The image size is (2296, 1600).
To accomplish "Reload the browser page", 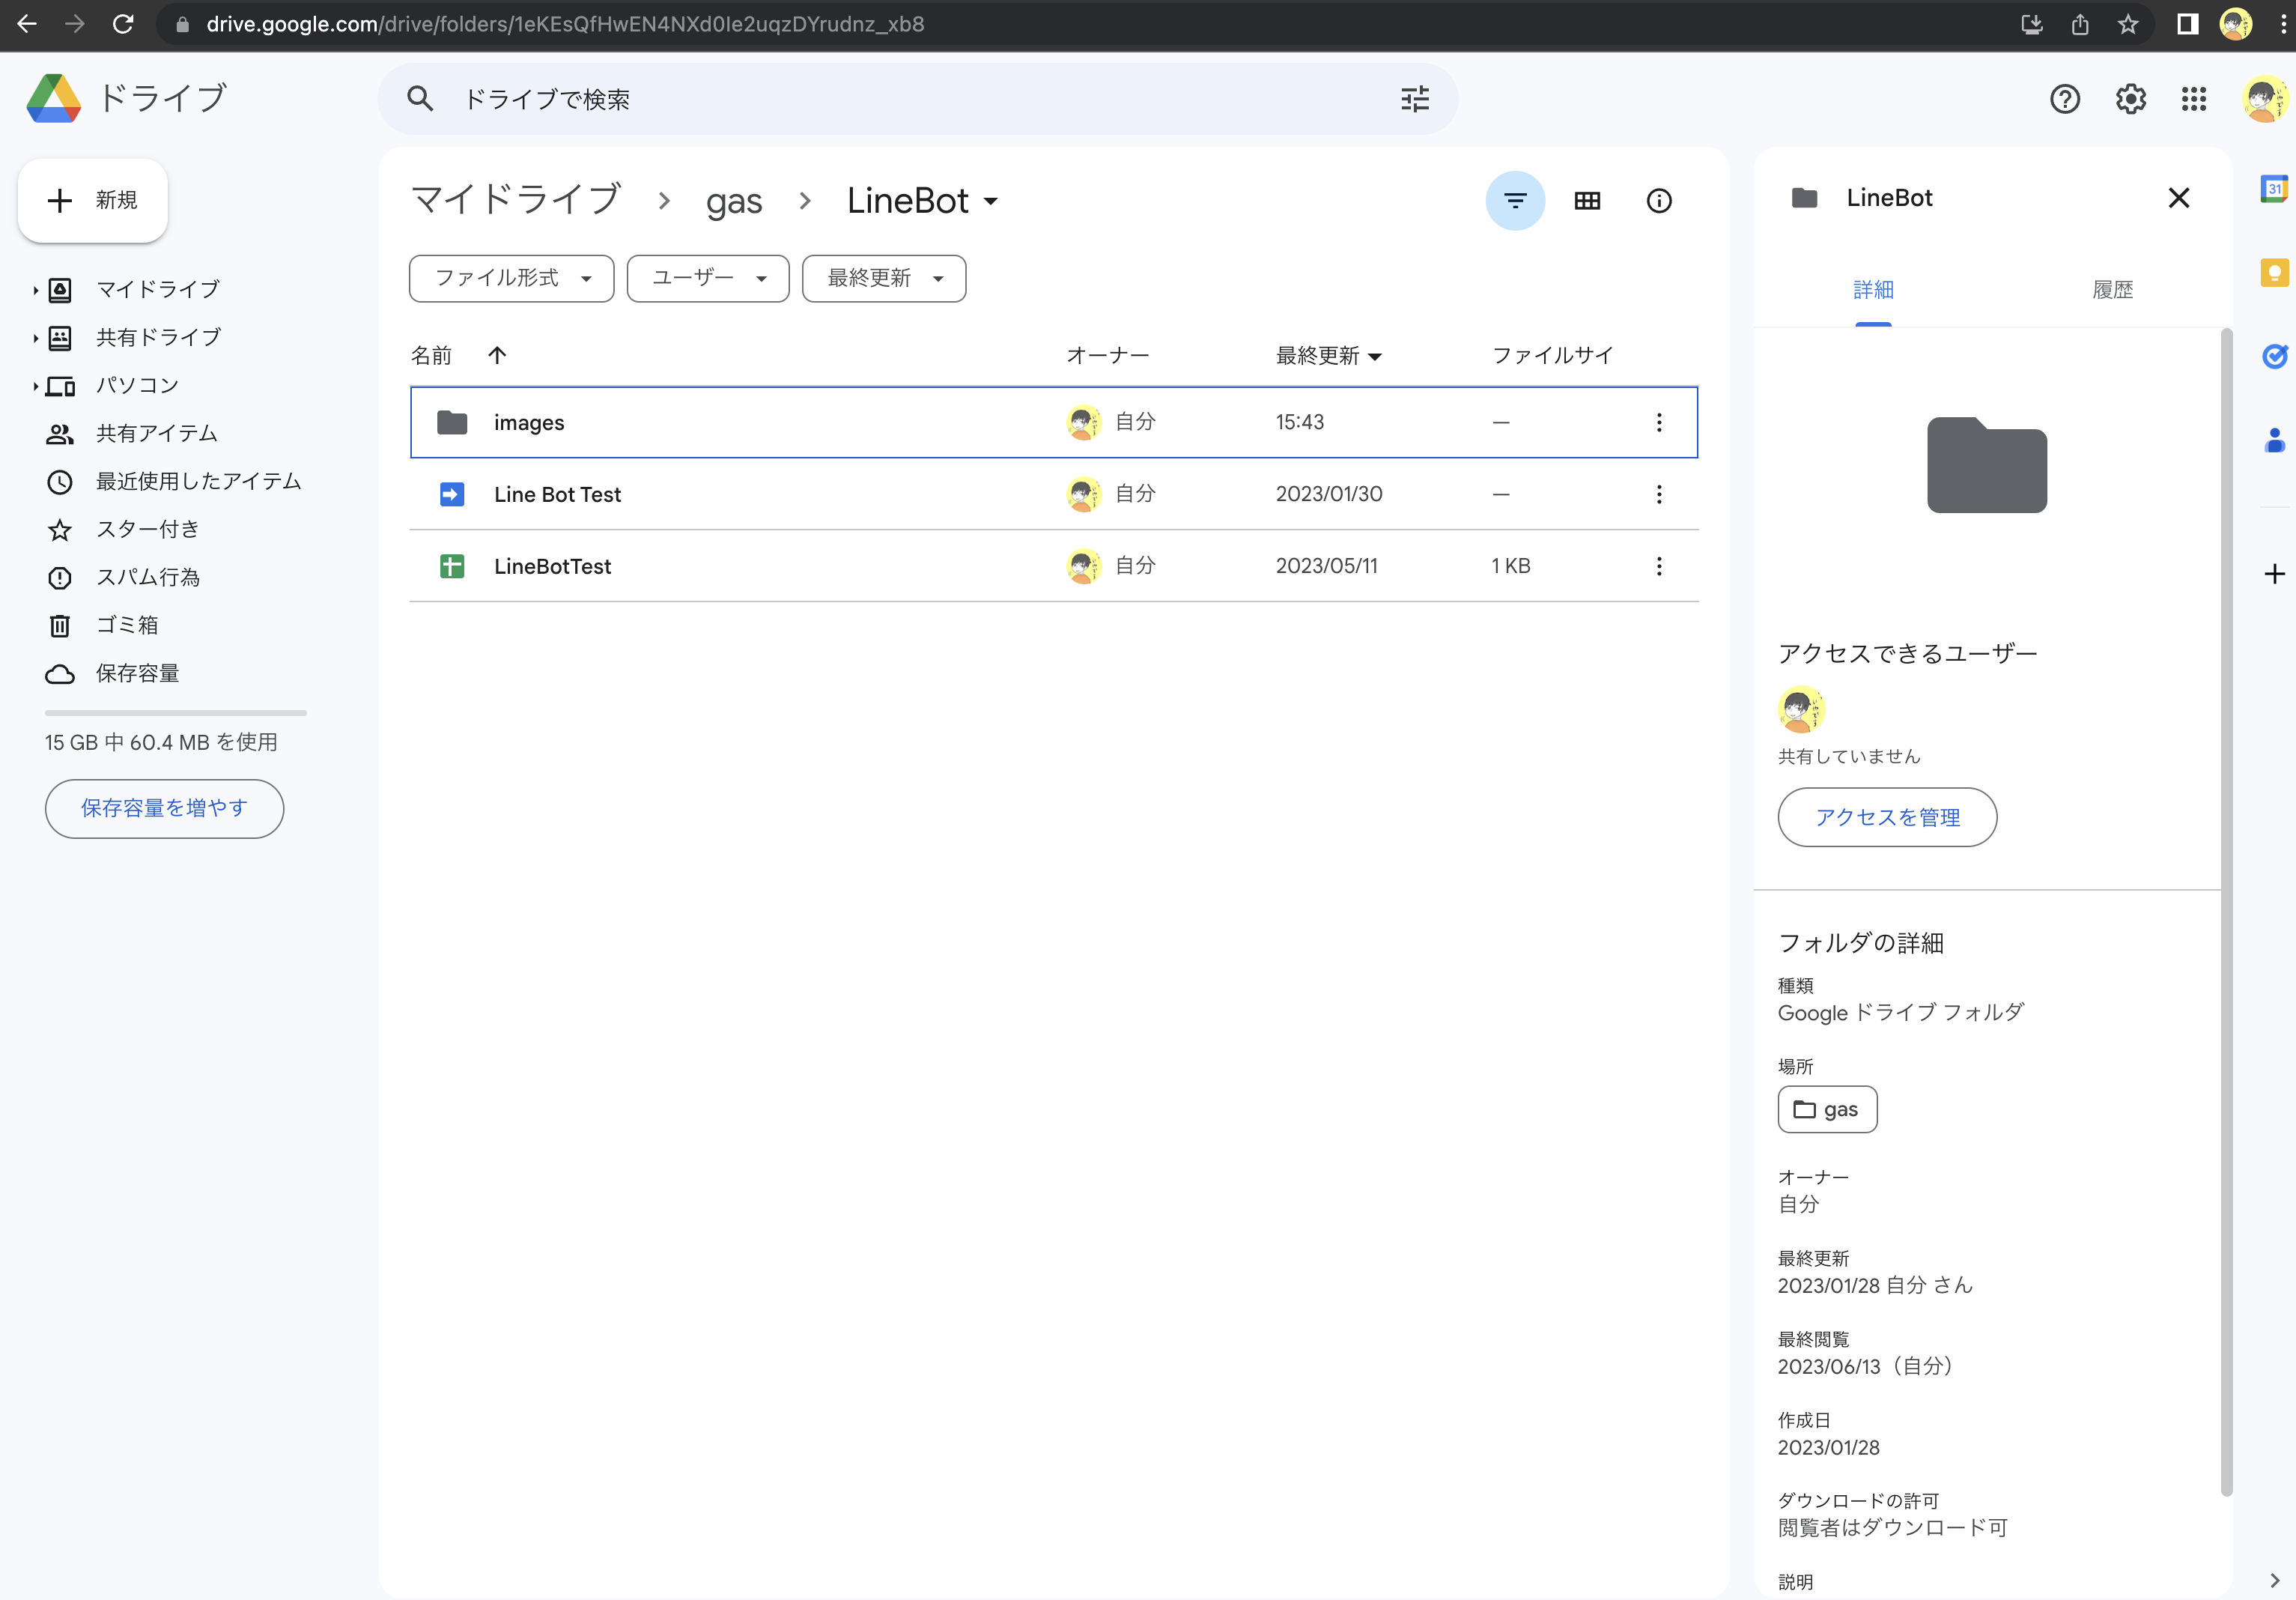I will coord(123,24).
